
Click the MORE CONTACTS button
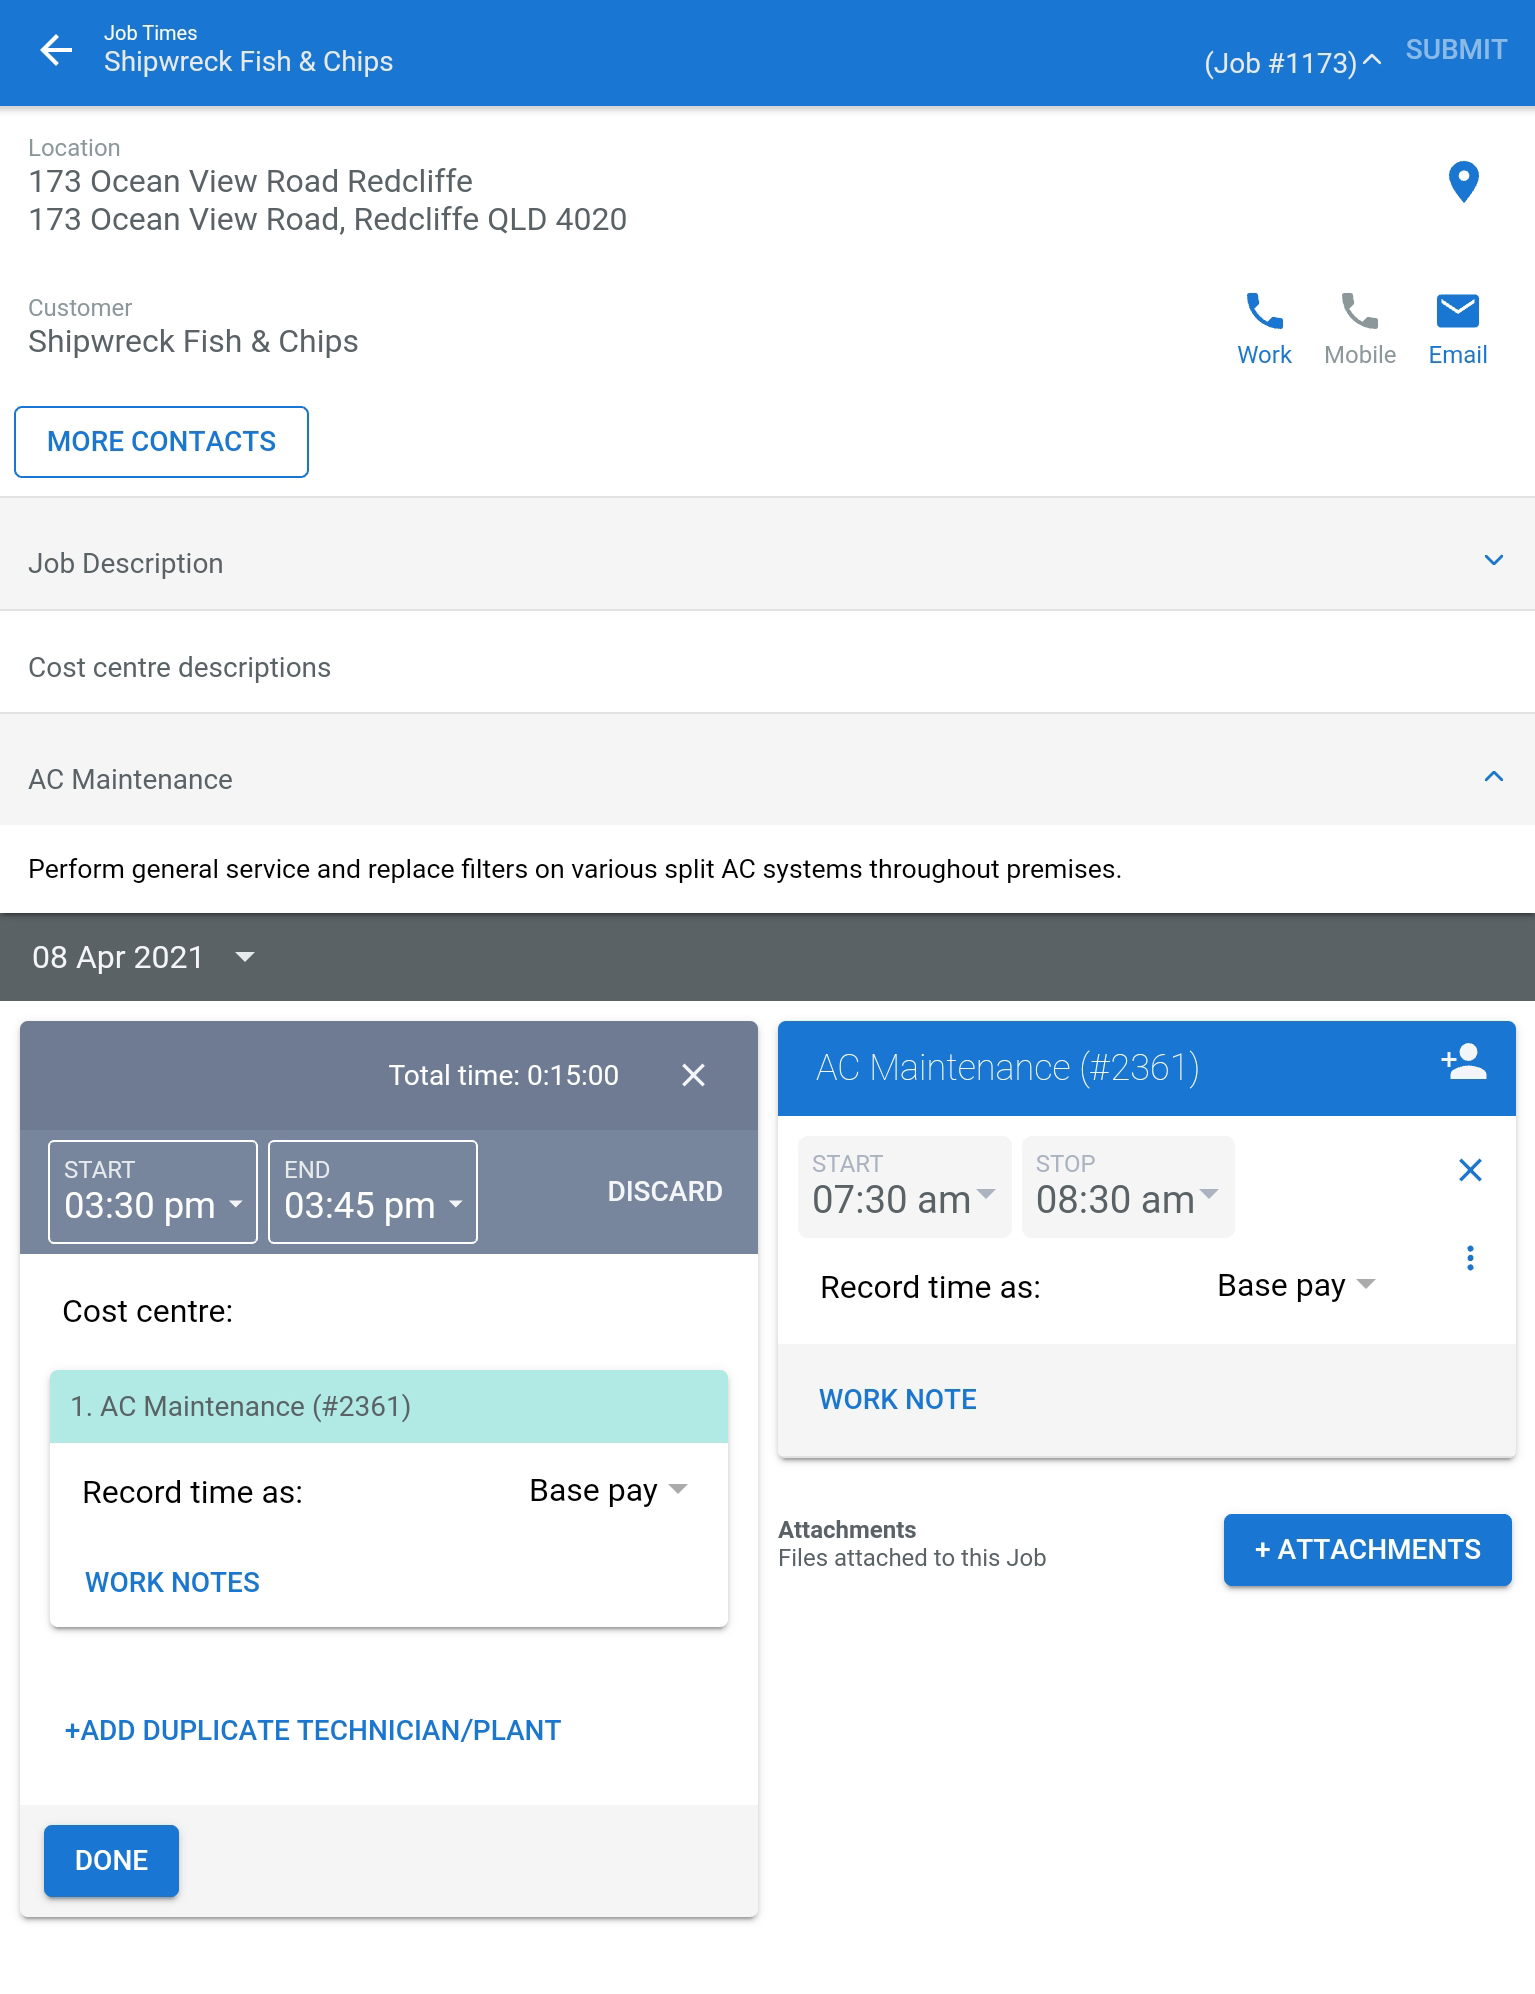point(161,442)
